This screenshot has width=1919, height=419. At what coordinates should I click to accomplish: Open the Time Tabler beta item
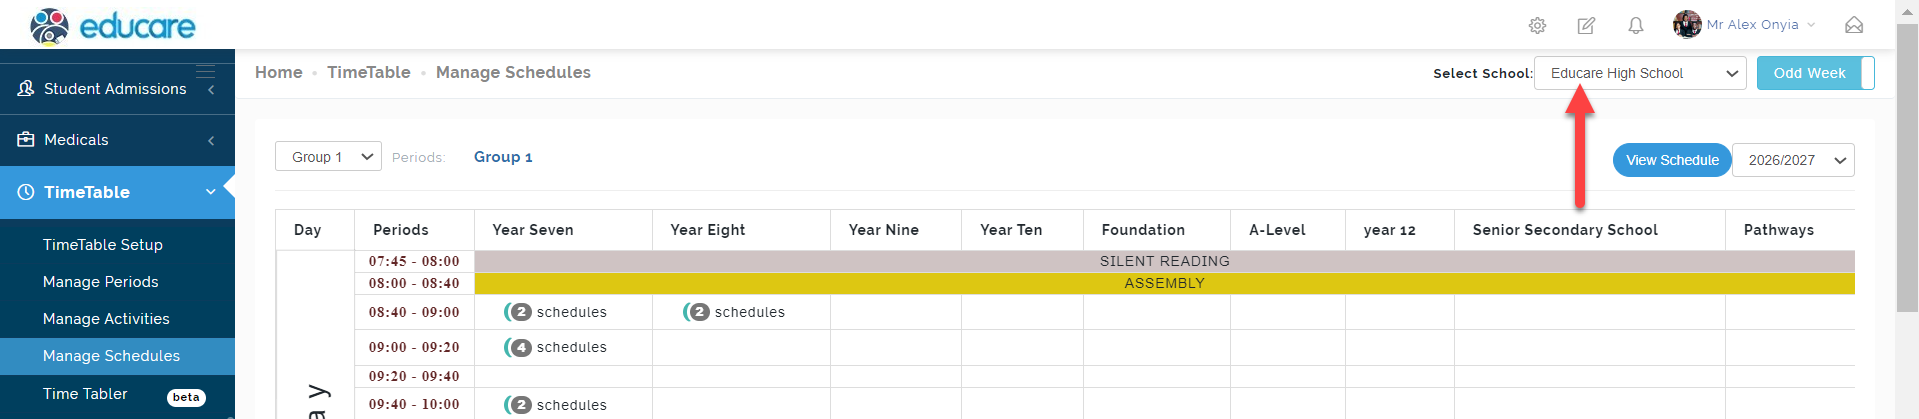[x=86, y=394]
